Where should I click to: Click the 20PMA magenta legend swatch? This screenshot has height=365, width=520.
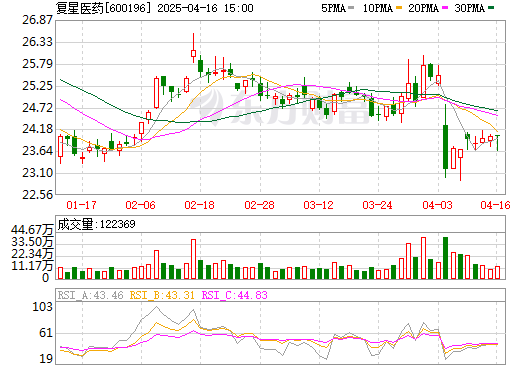point(445,8)
